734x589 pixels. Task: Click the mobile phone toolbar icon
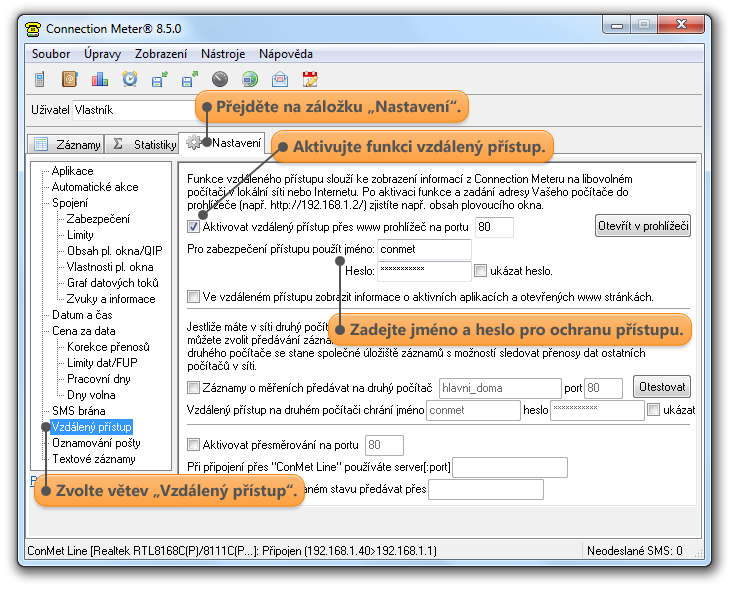coord(40,79)
